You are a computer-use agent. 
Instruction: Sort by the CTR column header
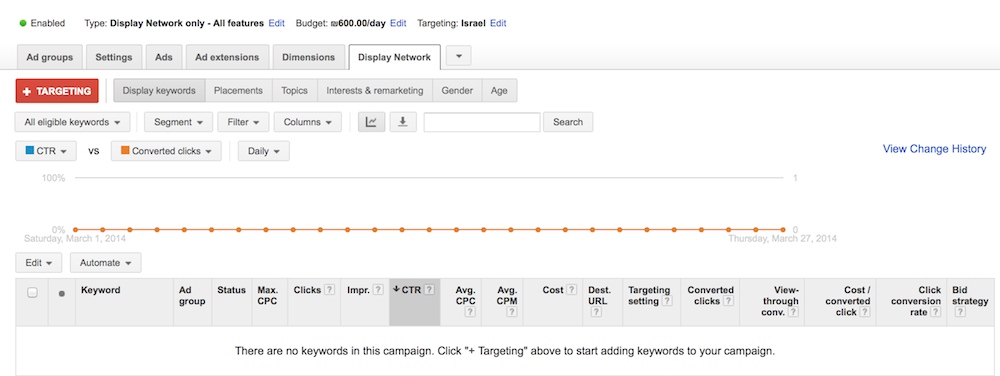[411, 290]
